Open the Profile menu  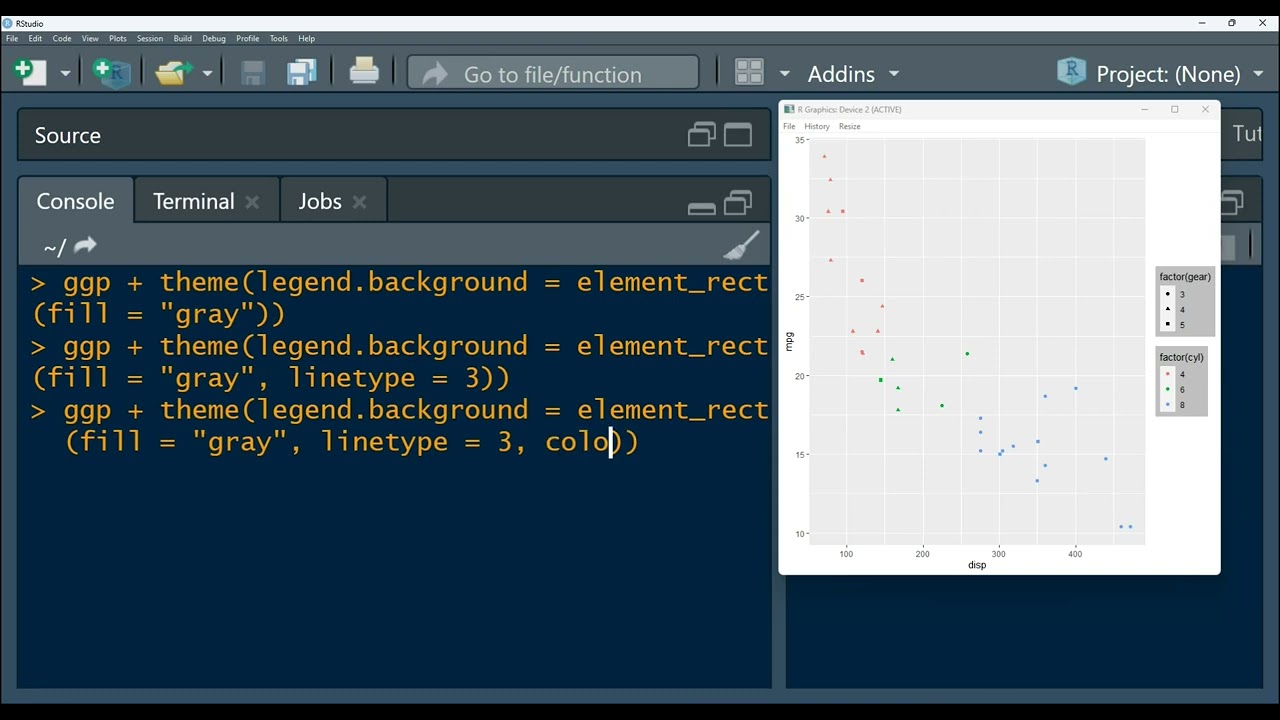[x=247, y=38]
